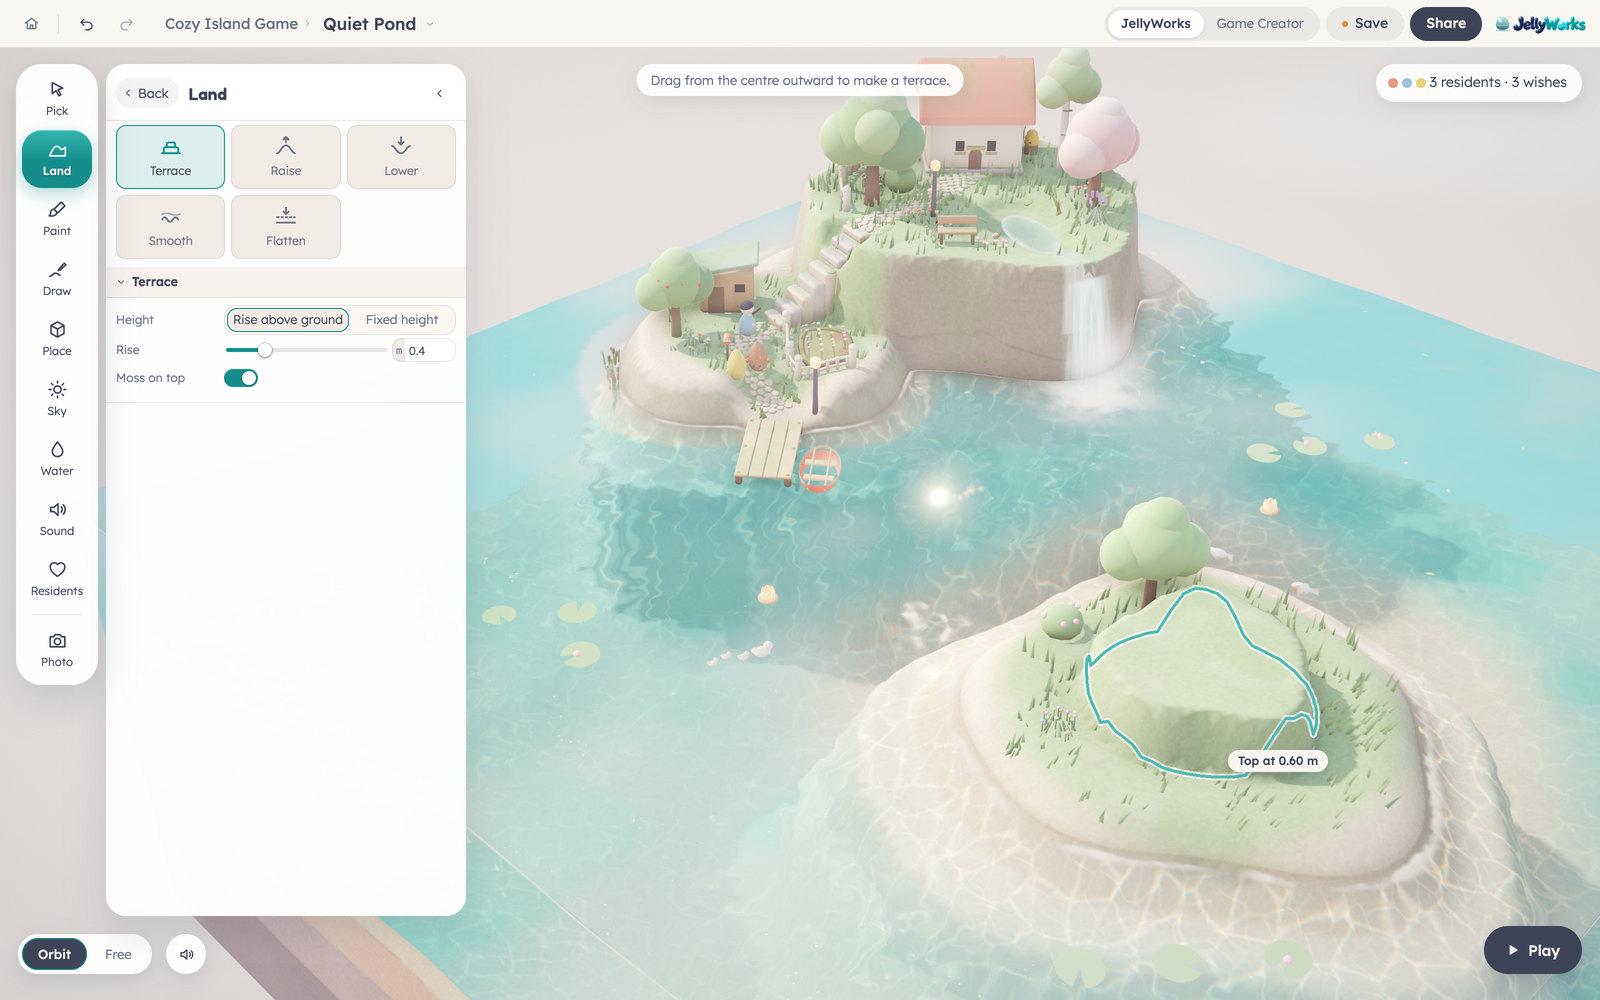Screen dimensions: 1600x1000
Task: Open the Sound tool in sidebar
Action: 57,519
